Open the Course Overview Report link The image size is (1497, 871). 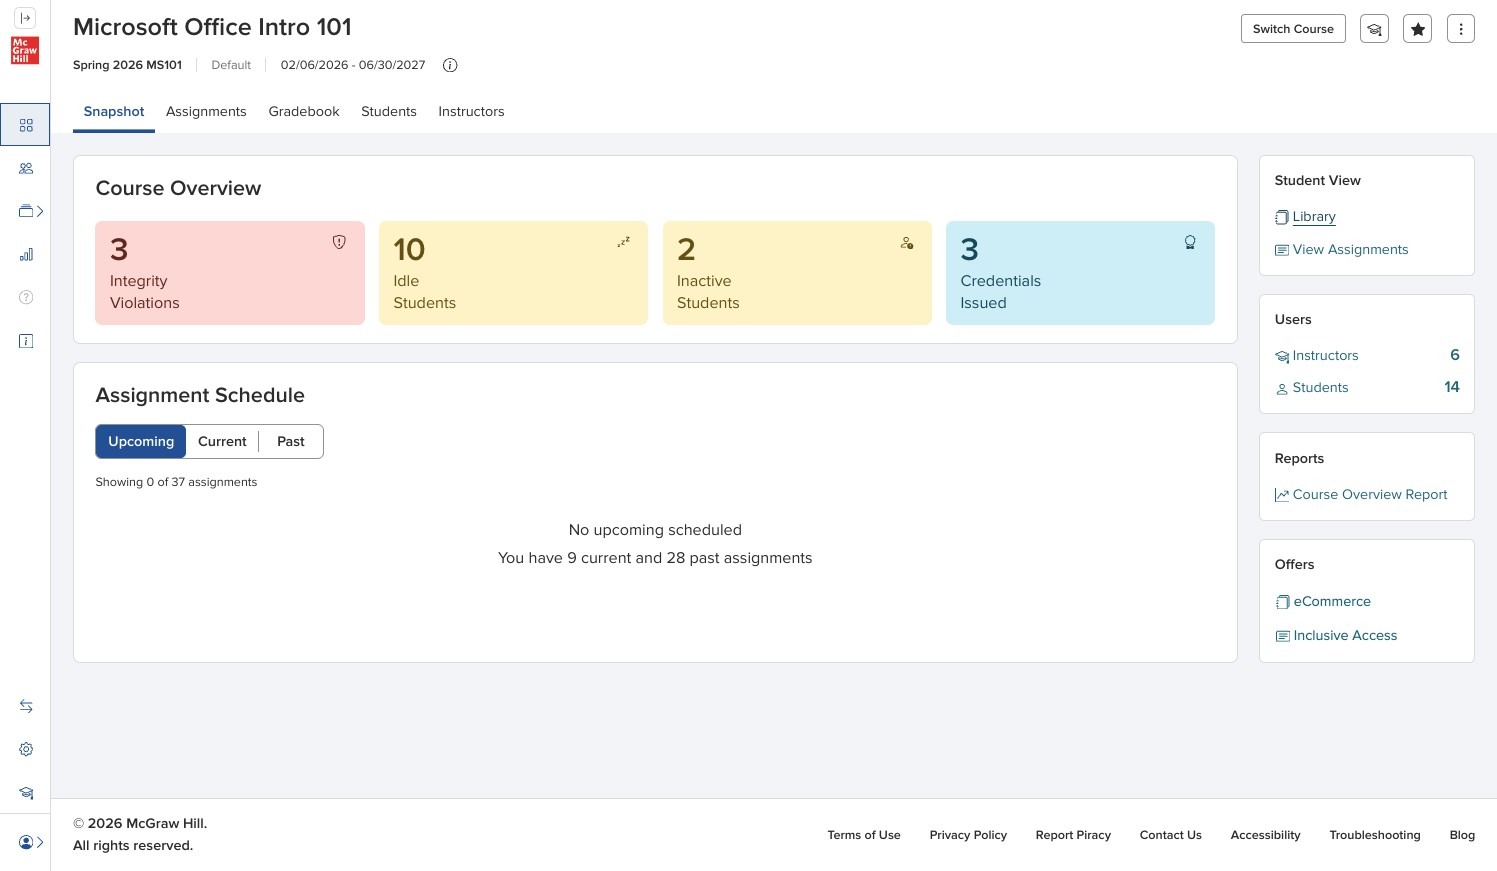click(1370, 495)
